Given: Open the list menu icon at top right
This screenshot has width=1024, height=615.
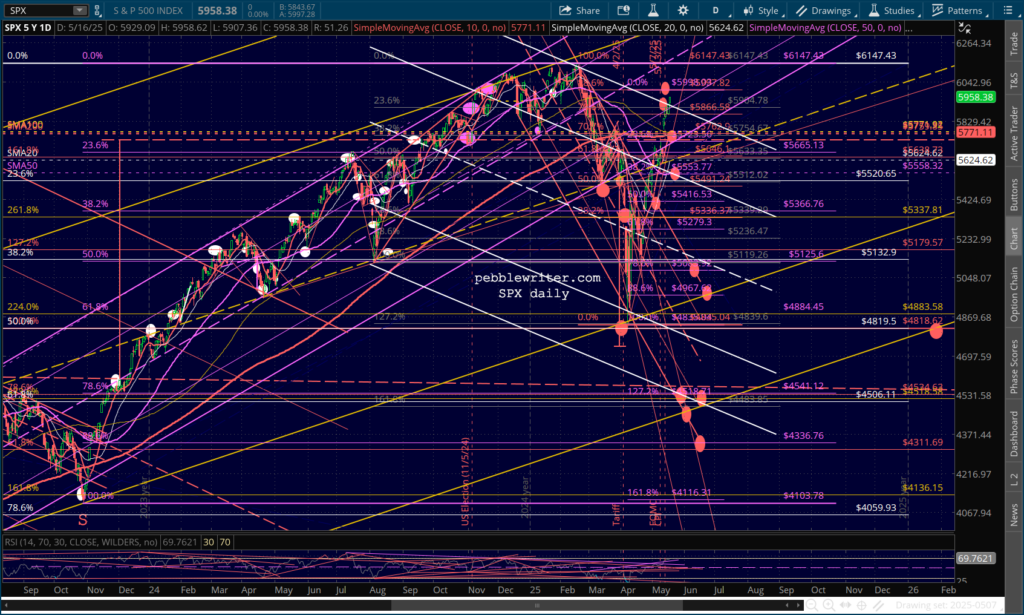Looking at the screenshot, I should tap(1009, 10).
